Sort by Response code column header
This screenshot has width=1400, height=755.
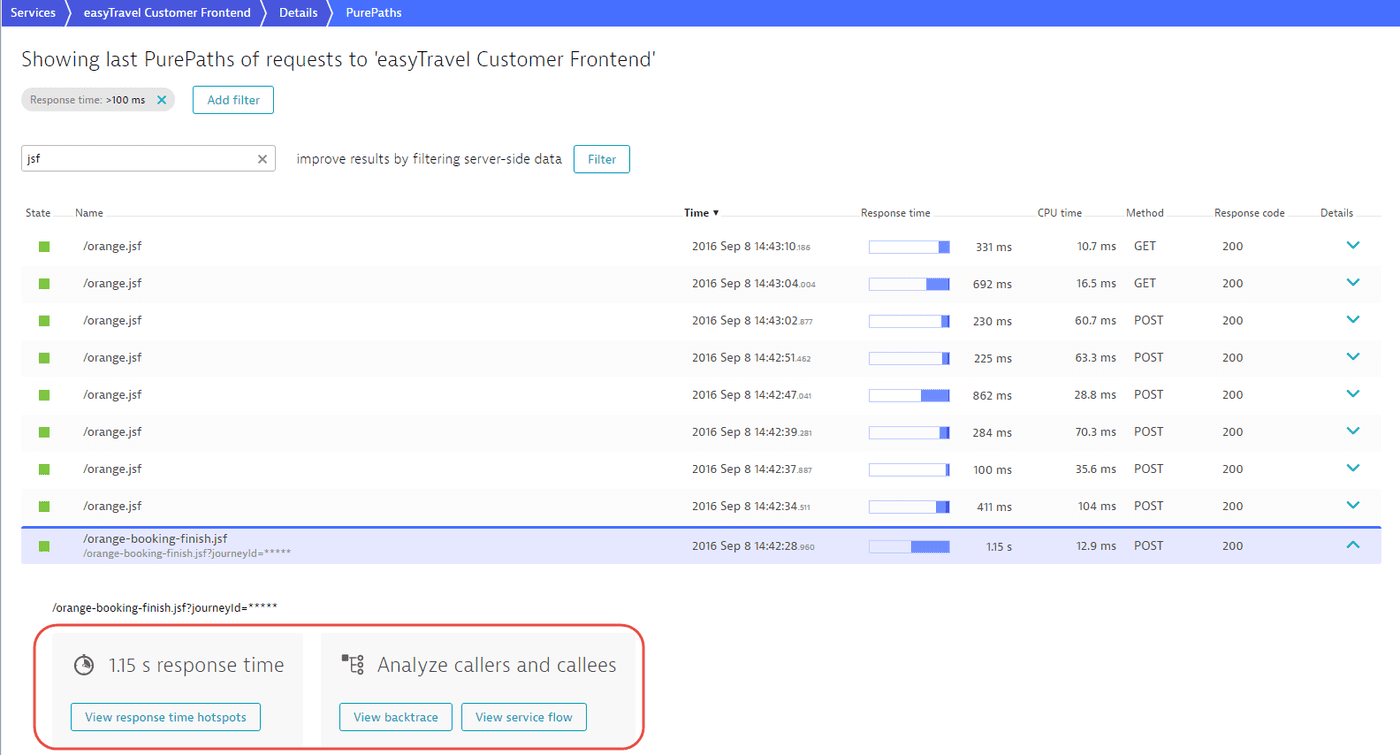[x=1249, y=213]
